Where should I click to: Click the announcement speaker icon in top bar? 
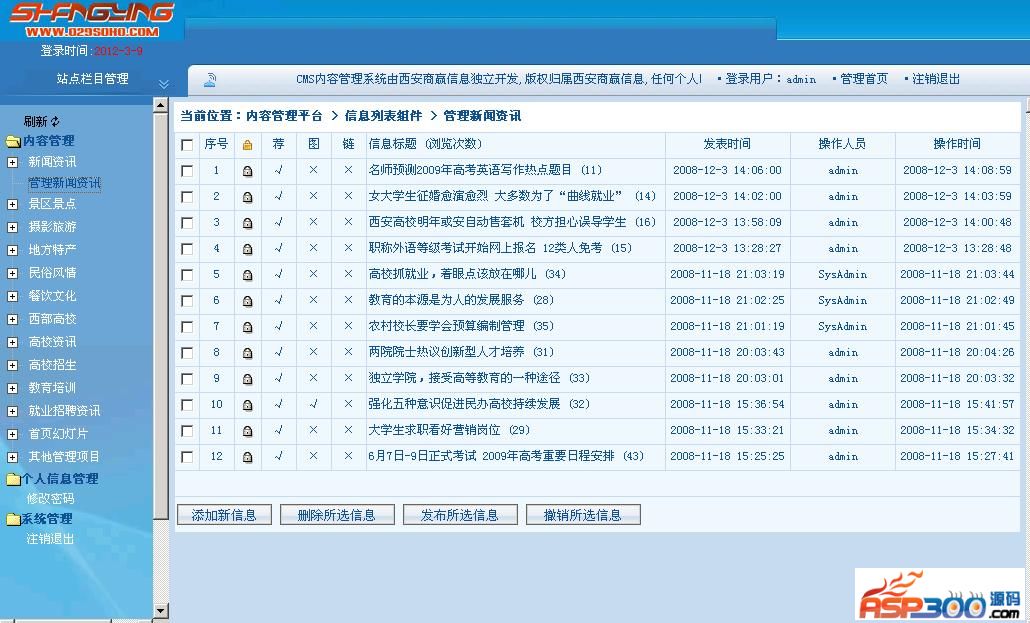coord(210,80)
